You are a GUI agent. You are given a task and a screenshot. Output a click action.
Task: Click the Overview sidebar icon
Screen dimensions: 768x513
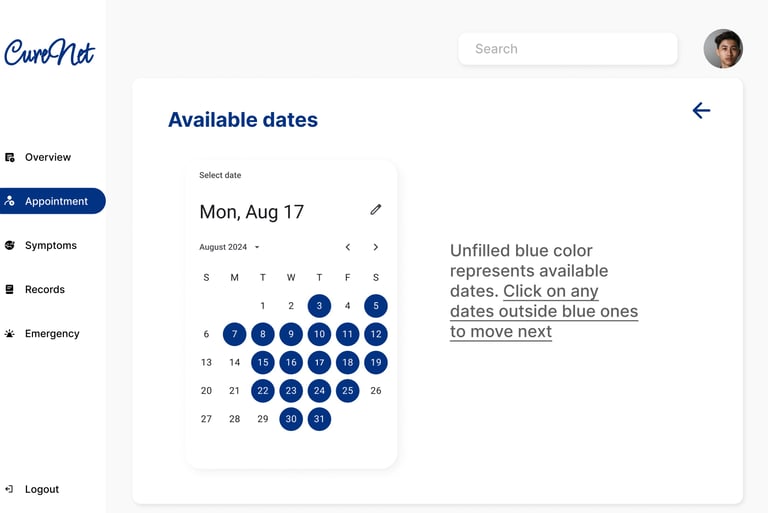tap(10, 157)
